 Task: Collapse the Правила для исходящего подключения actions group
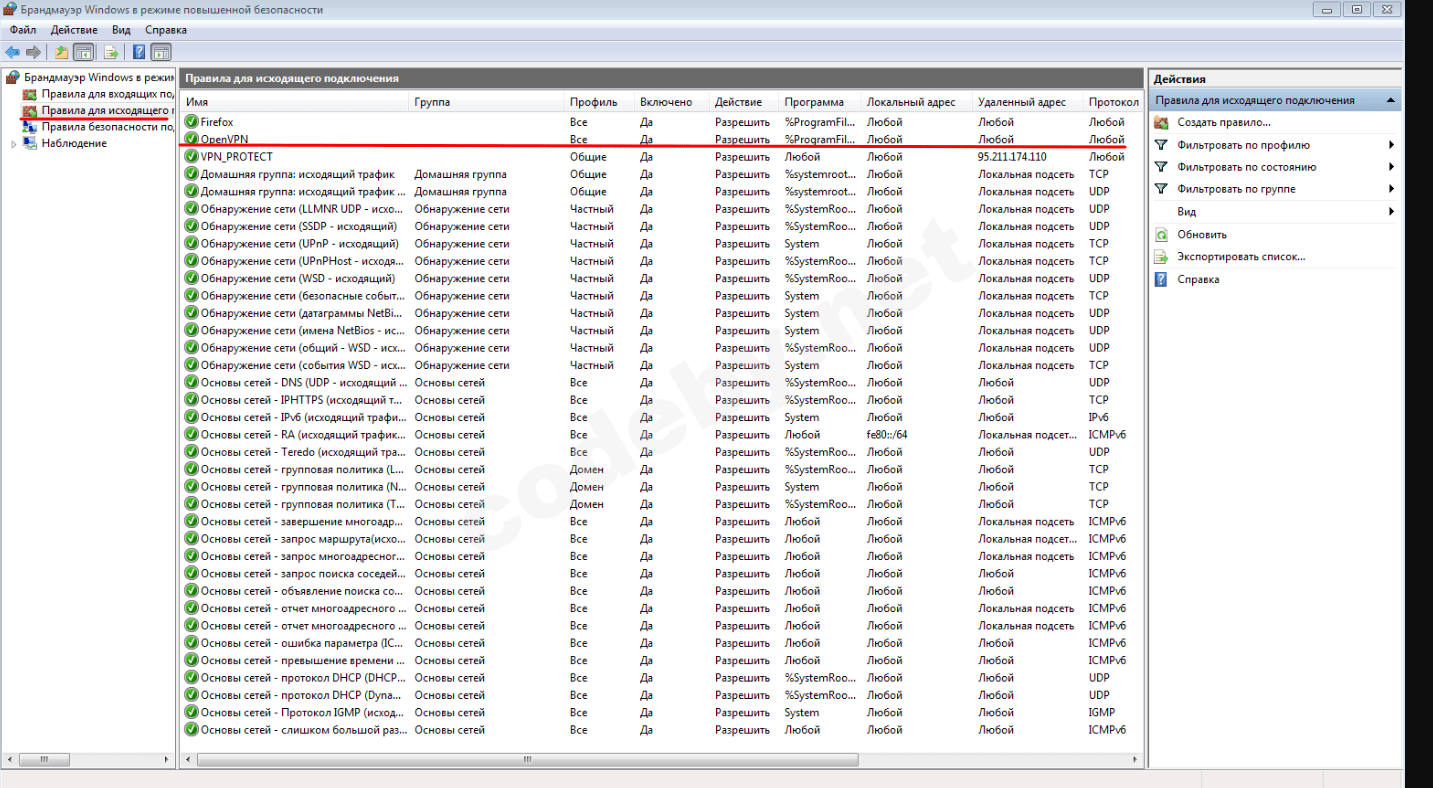1391,100
